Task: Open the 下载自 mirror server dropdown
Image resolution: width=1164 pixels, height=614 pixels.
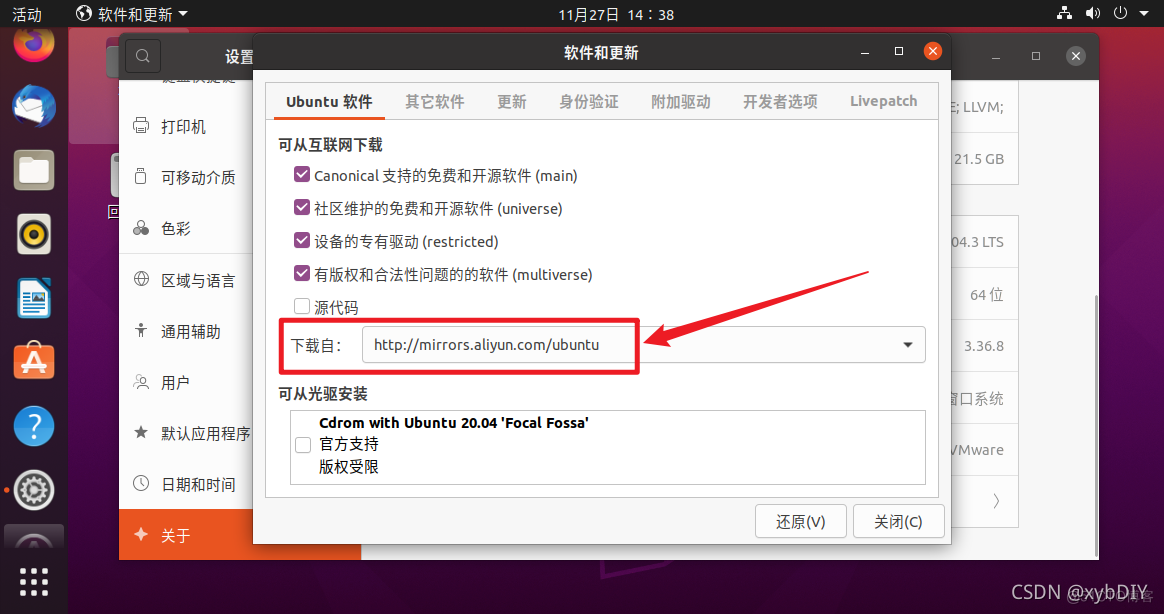Action: point(908,344)
